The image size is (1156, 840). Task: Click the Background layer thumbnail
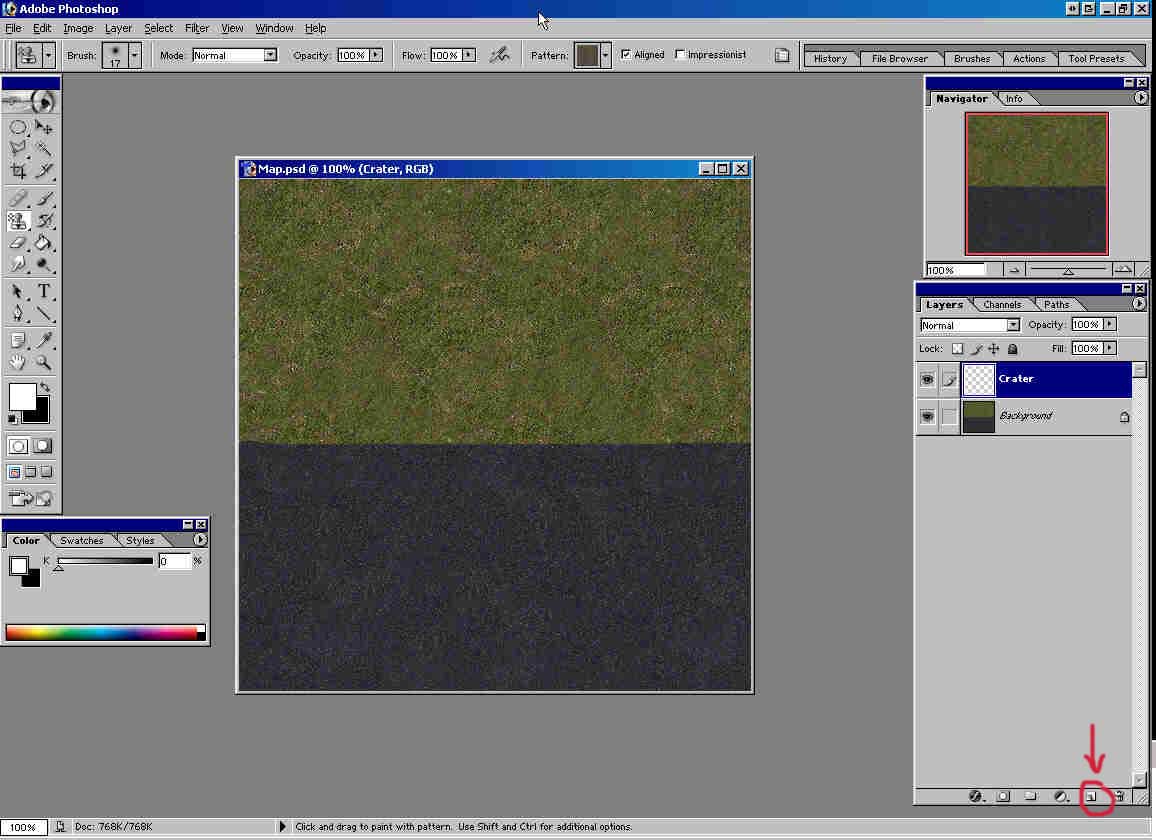pos(978,417)
